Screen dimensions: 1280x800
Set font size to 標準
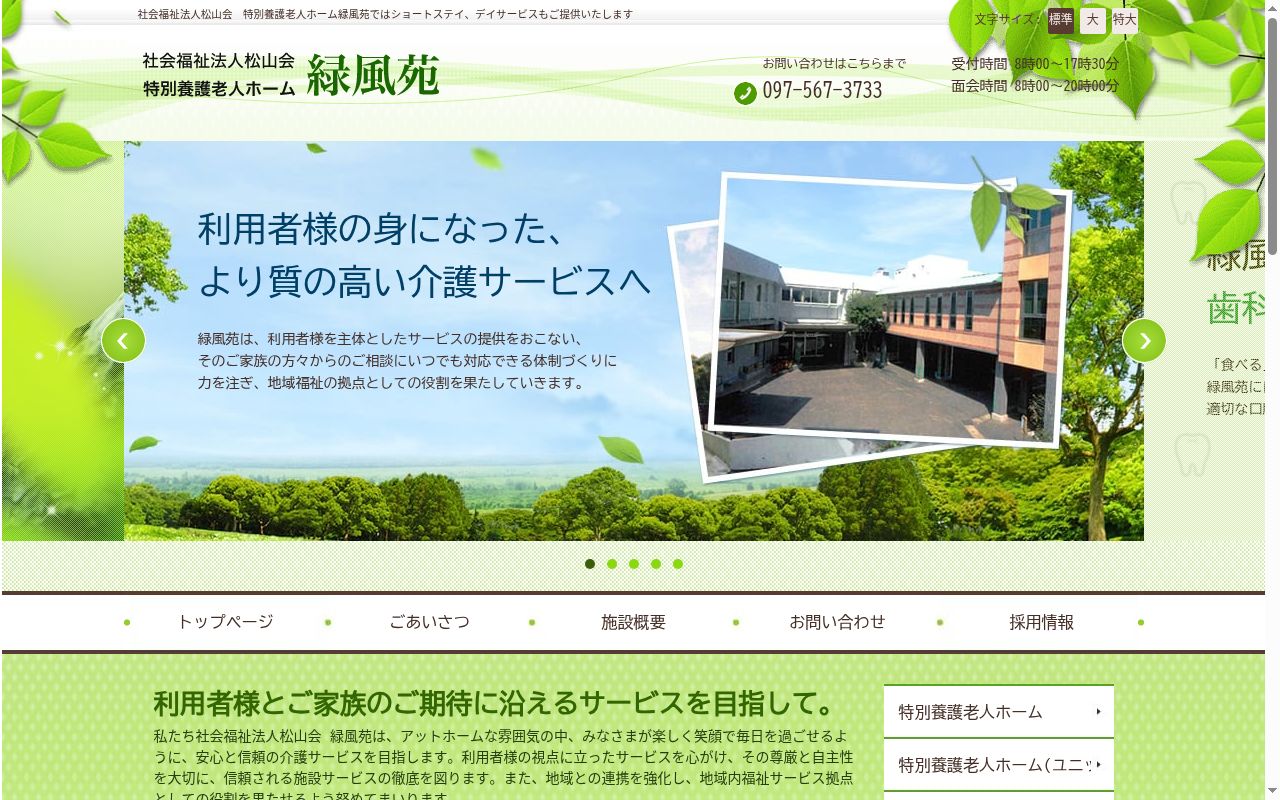[1061, 20]
